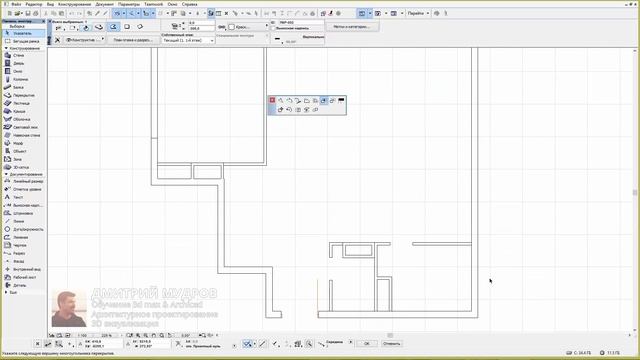Viewport: 640px width, 360px height.
Task: Collapse the Документирование toolbox group
Action: [x=6, y=174]
